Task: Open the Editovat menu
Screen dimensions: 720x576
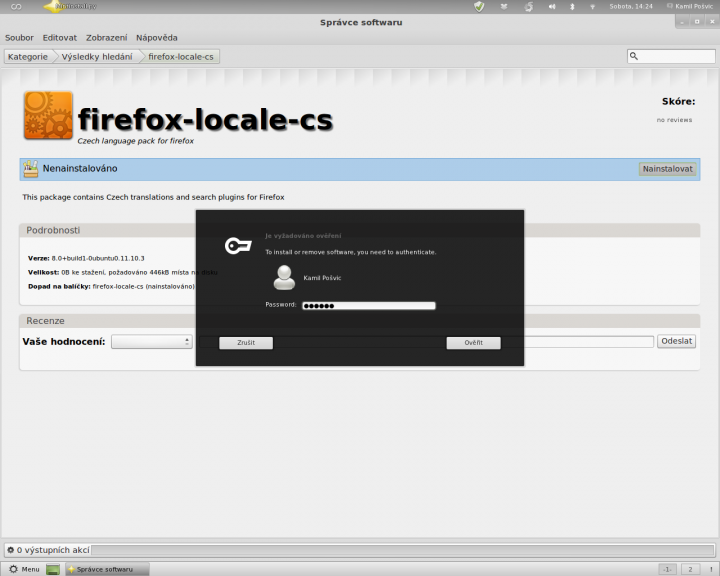Action: click(x=60, y=38)
